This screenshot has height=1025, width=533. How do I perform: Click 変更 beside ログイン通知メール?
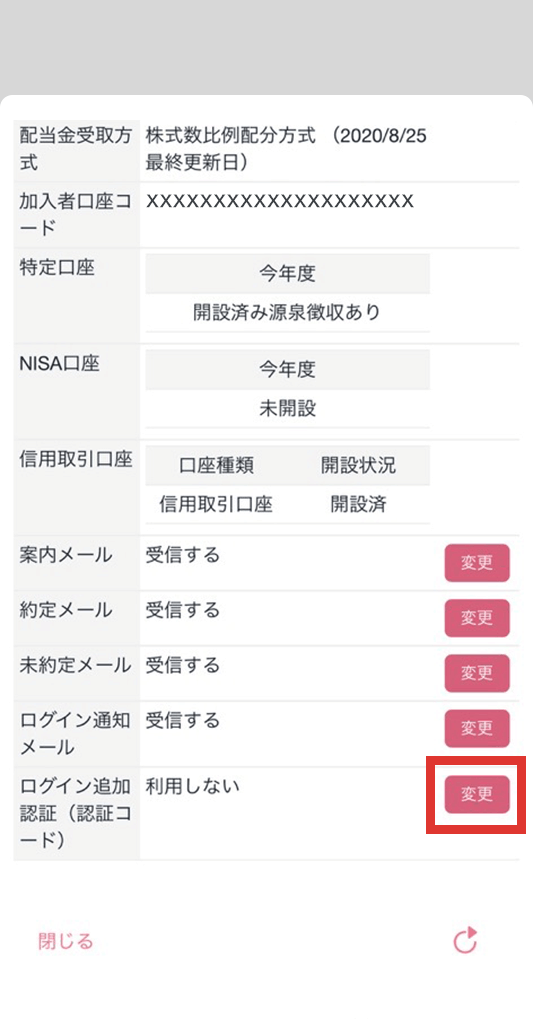(477, 728)
